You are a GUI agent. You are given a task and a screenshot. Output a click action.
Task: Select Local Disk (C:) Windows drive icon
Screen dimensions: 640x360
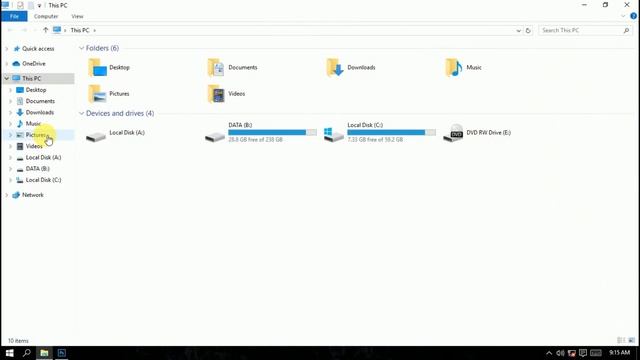click(x=334, y=134)
